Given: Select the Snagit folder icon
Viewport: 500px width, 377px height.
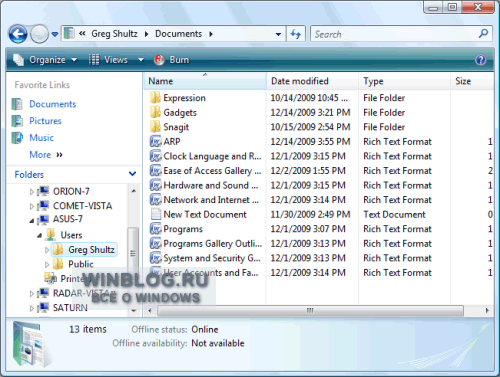Looking at the screenshot, I should [x=155, y=127].
